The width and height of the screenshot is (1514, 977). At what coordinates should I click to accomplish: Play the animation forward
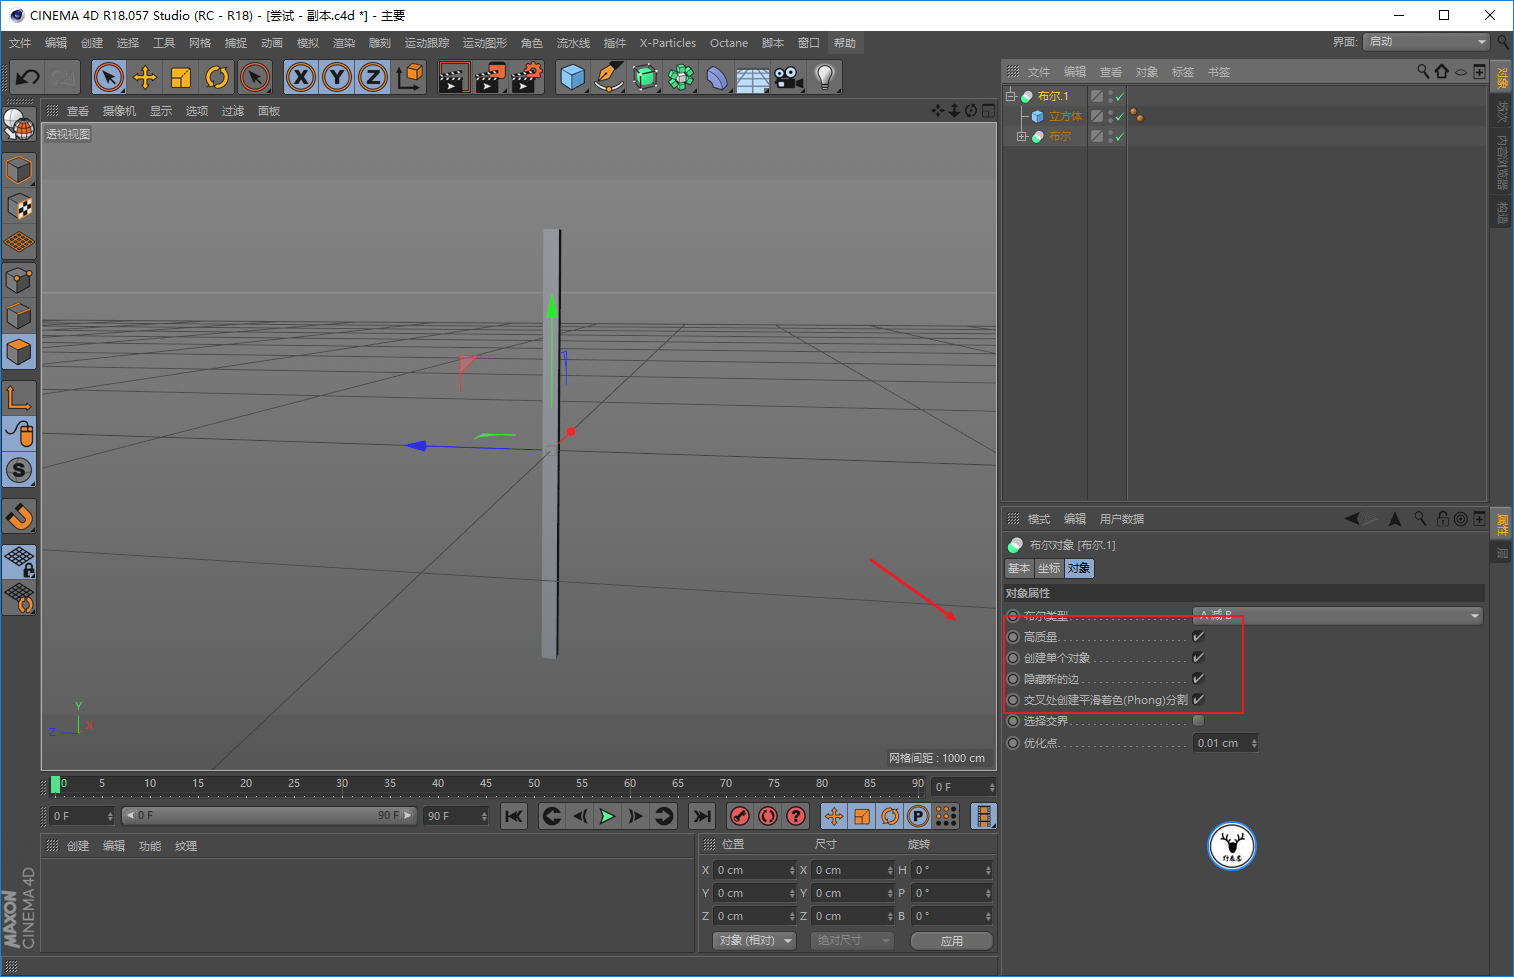[607, 816]
